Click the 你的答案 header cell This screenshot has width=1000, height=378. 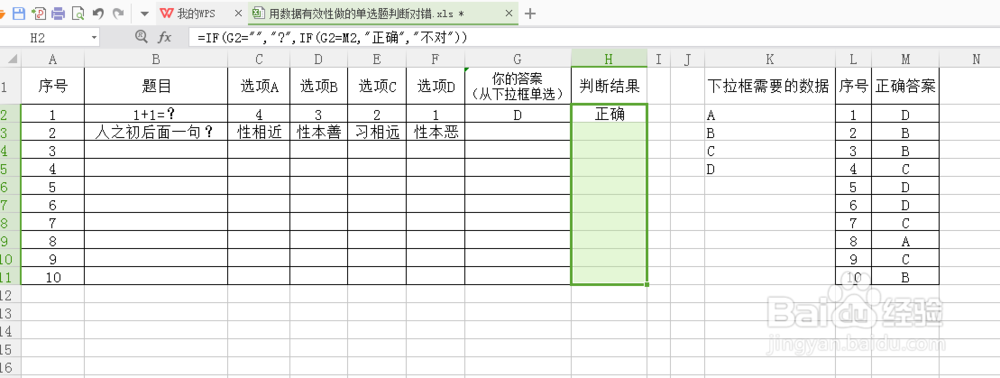pyautogui.click(x=518, y=86)
